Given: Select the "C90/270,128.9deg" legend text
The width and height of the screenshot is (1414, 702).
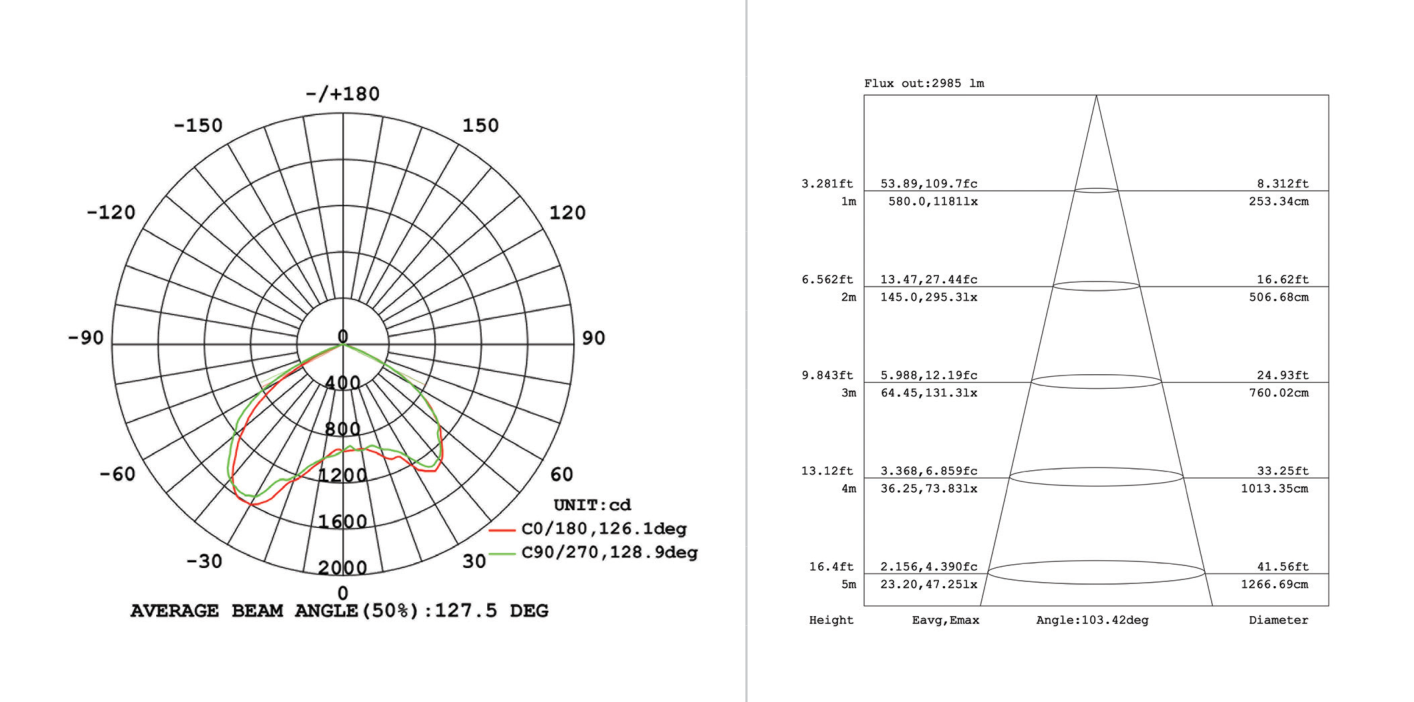Looking at the screenshot, I should [x=610, y=552].
